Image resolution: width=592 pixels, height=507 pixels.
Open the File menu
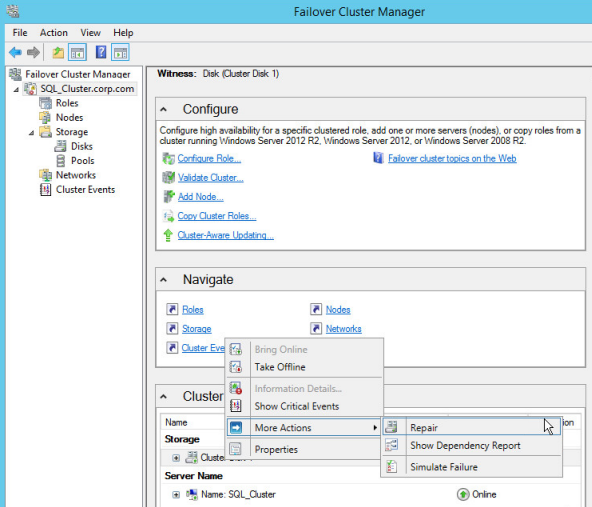pyautogui.click(x=20, y=33)
